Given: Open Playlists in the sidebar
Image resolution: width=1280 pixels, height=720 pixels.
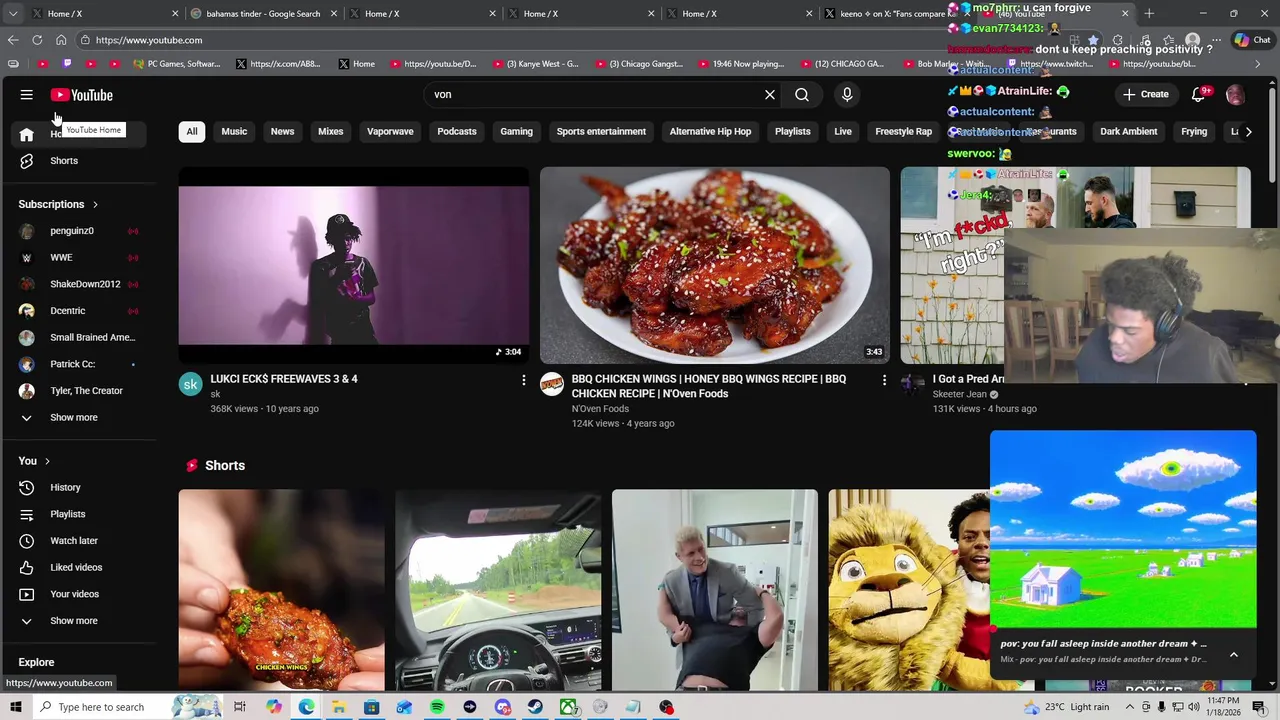Looking at the screenshot, I should coord(78,514).
